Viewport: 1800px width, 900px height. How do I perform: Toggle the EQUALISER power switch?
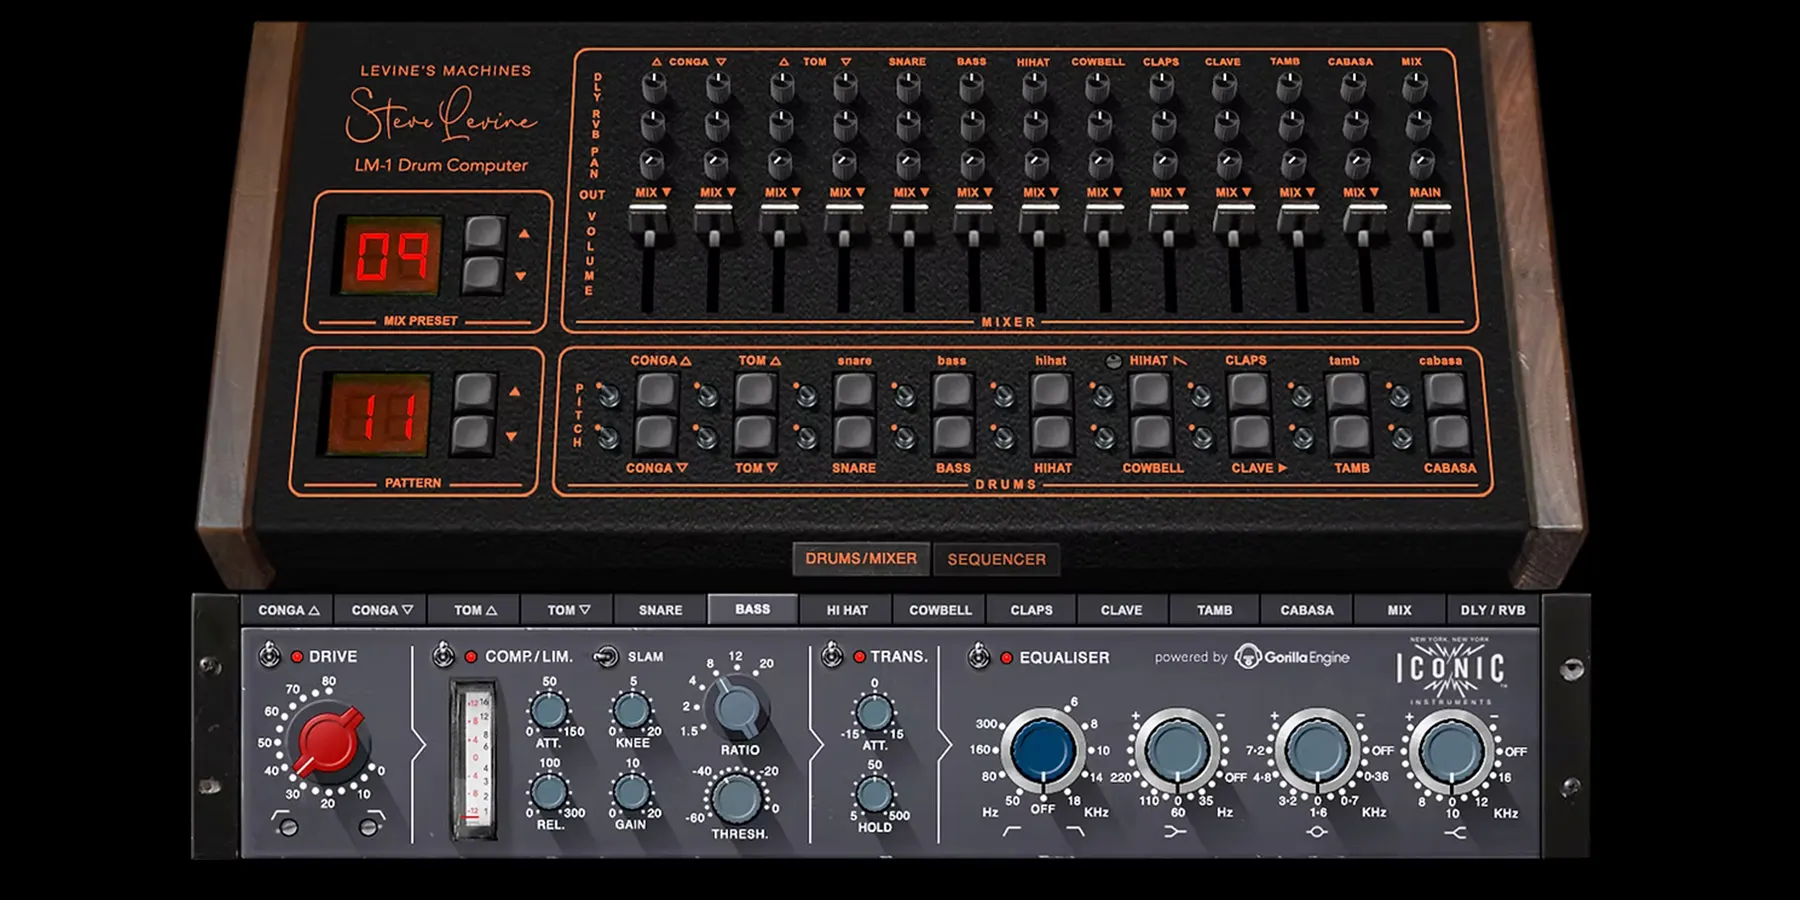(x=980, y=657)
